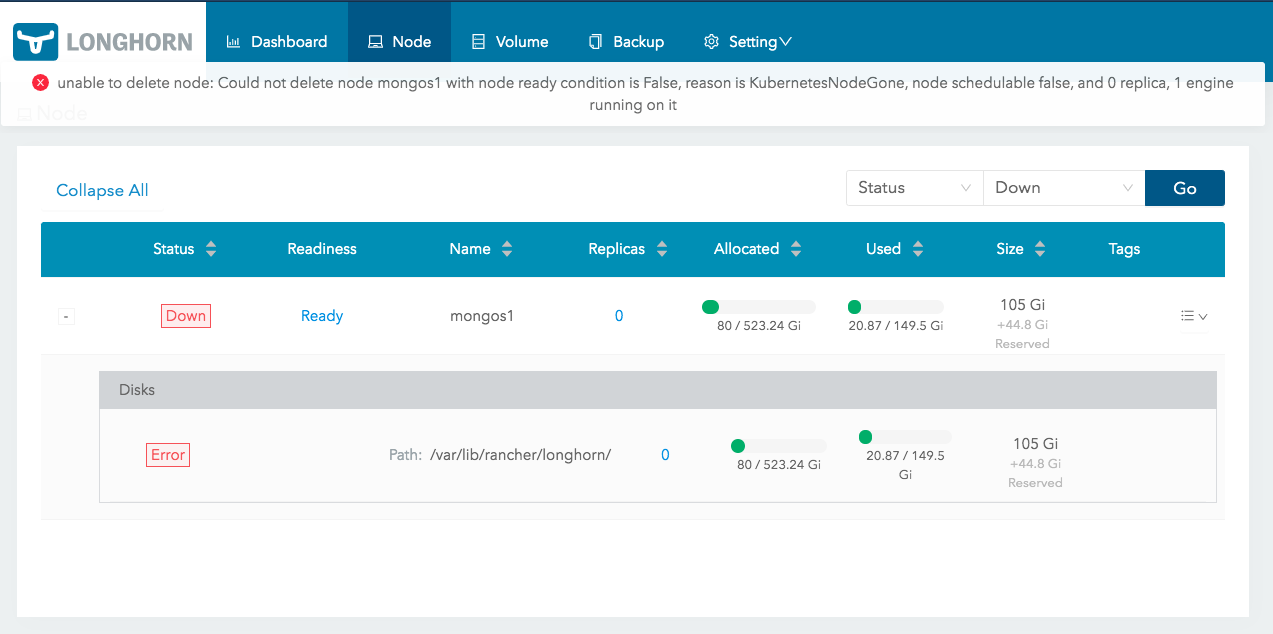Click the Collapse All link
This screenshot has height=634, width=1273.
(101, 190)
